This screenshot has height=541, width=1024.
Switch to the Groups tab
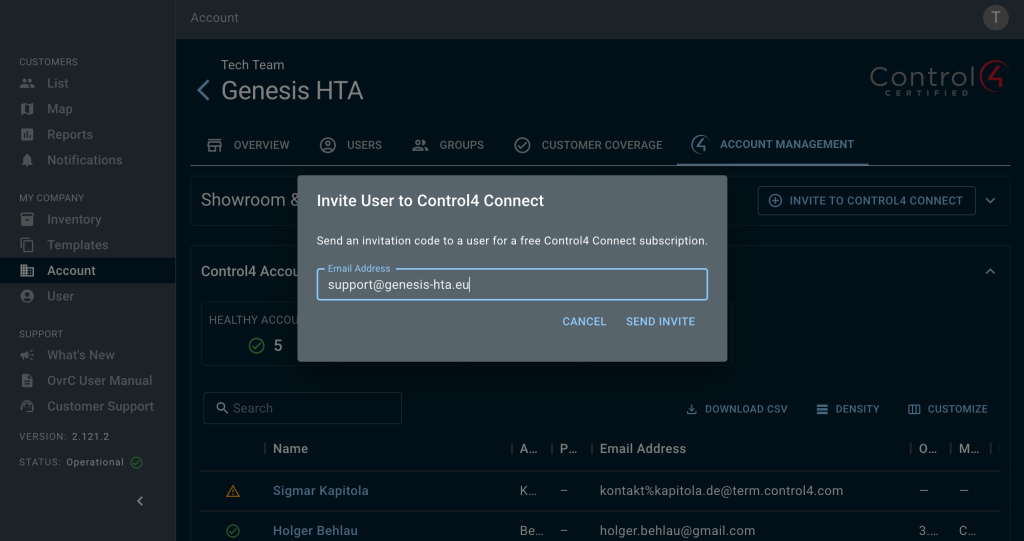[448, 145]
